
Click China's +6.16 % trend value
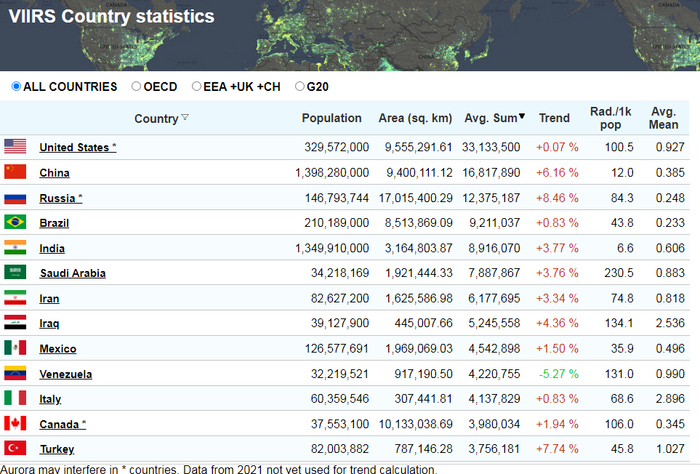point(557,172)
